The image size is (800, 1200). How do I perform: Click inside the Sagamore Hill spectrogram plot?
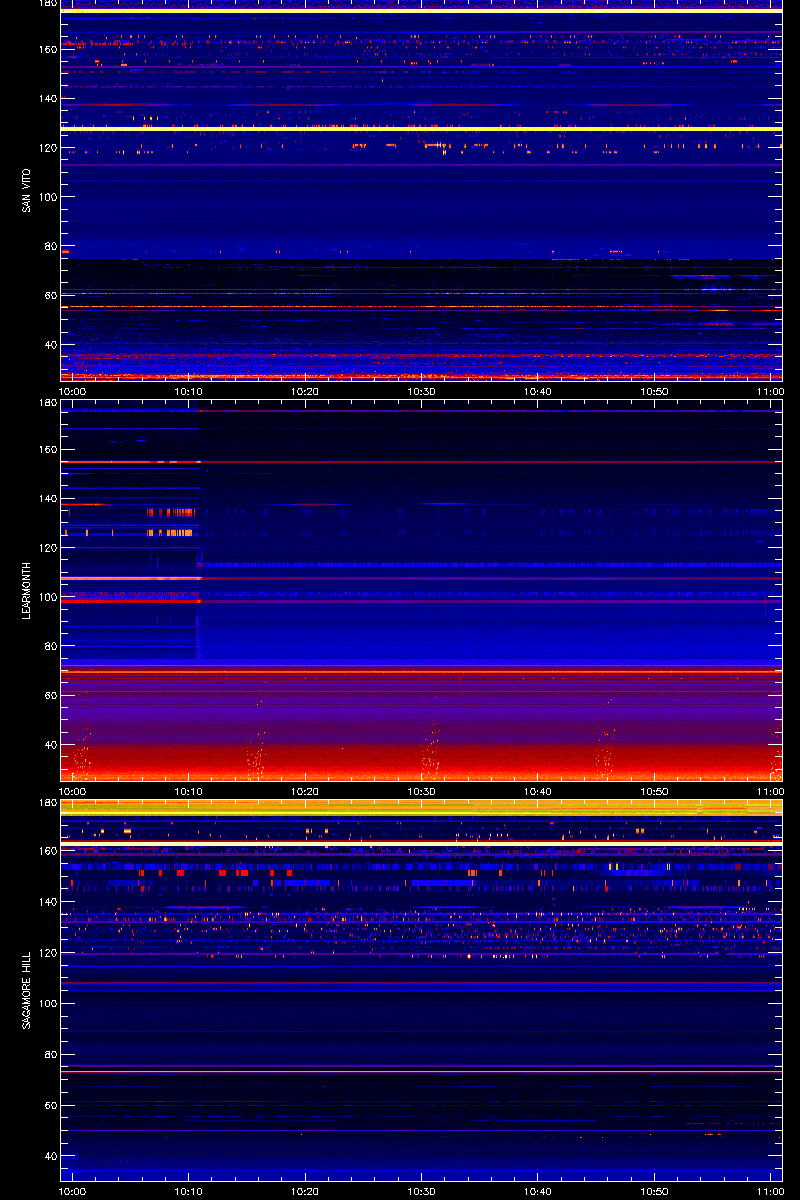pos(421,990)
